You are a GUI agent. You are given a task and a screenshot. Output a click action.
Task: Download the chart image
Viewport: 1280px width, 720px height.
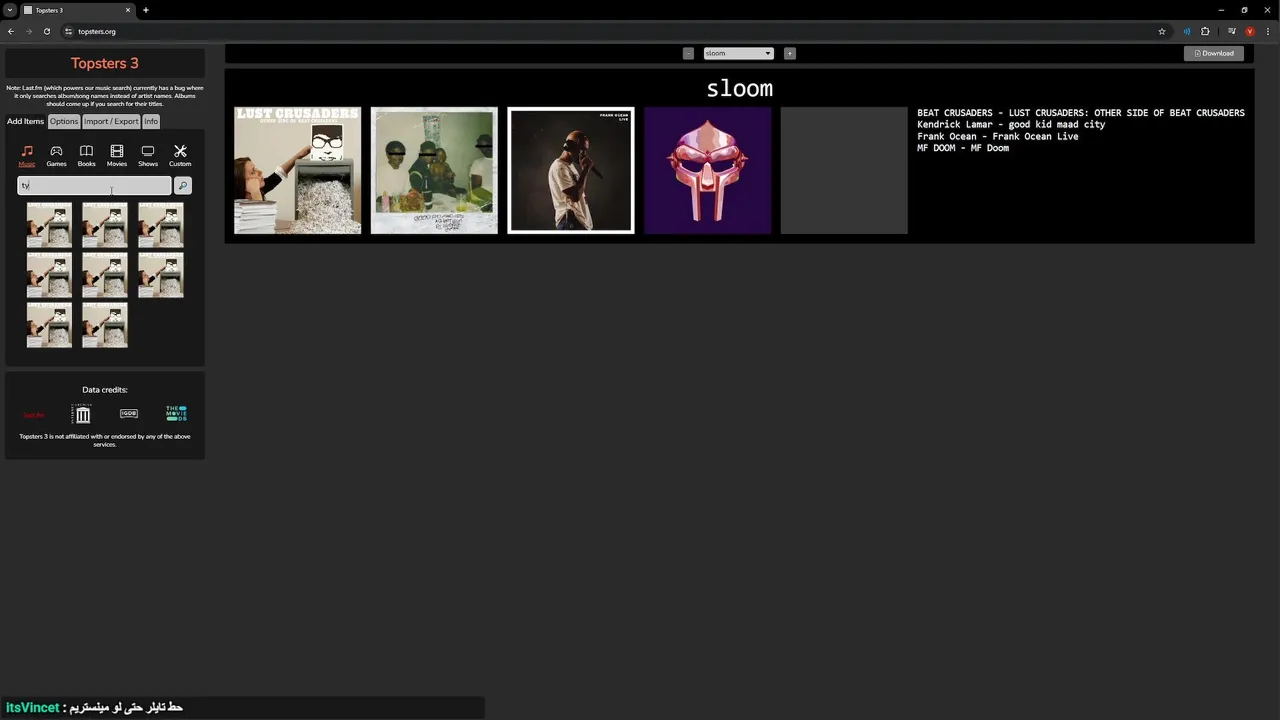[x=1214, y=53]
